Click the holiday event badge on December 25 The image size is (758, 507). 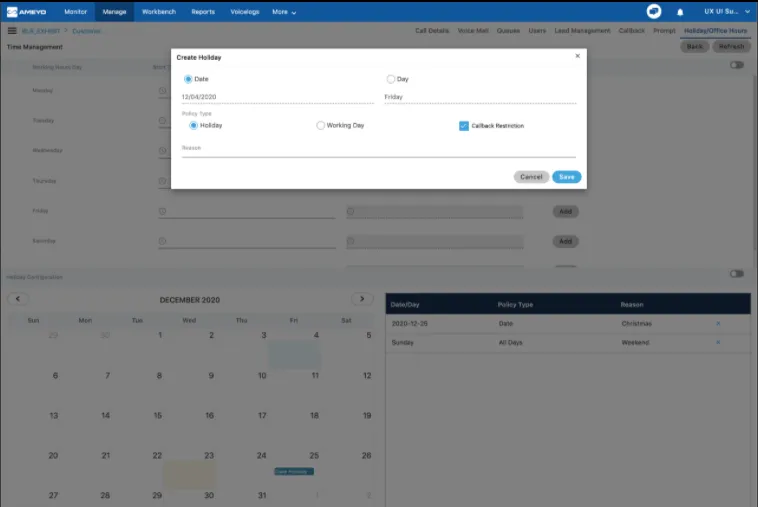(x=294, y=471)
